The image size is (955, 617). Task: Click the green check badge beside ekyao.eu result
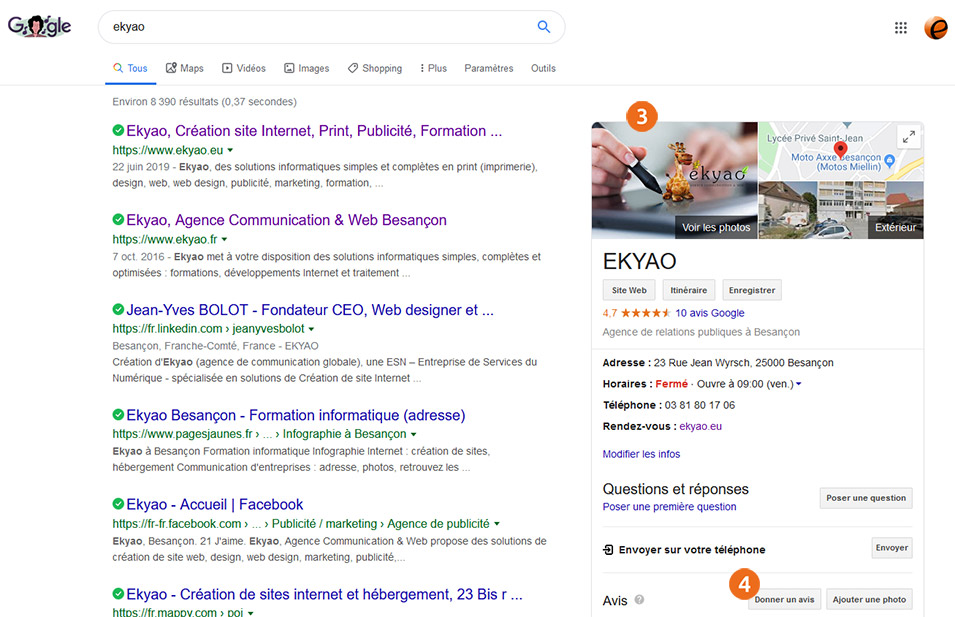tap(118, 130)
